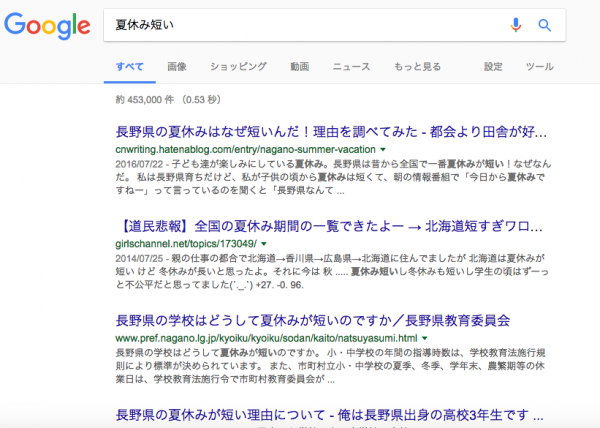Image resolution: width=600 pixels, height=428 pixels.
Task: Click the snippet dated 2014/07/25
Action: coord(332,272)
